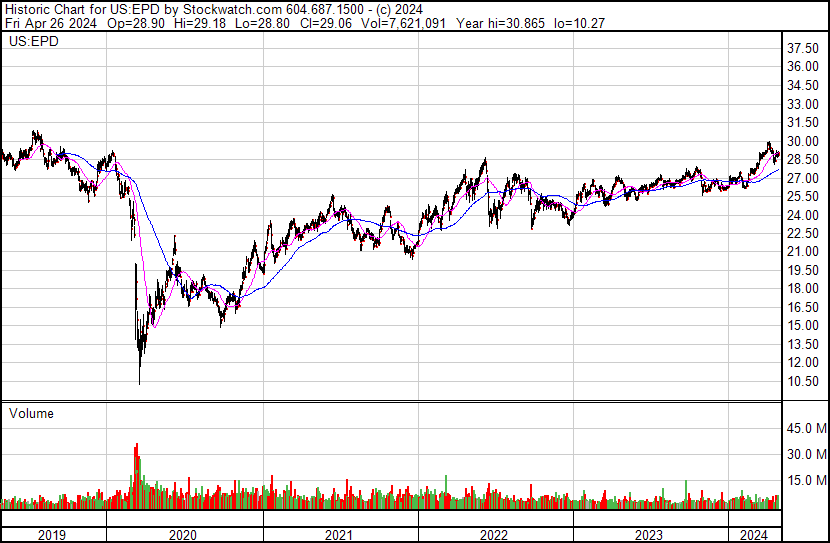Select the 2022 year label on the time axis

tap(495, 535)
